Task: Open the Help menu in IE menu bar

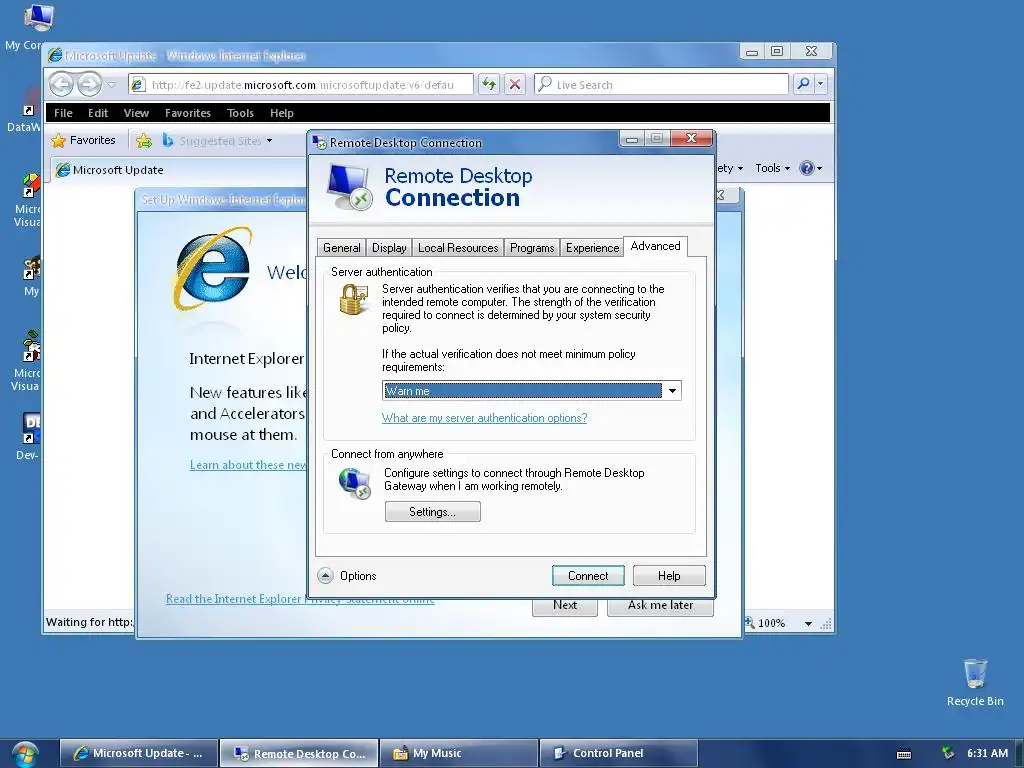Action: point(281,113)
